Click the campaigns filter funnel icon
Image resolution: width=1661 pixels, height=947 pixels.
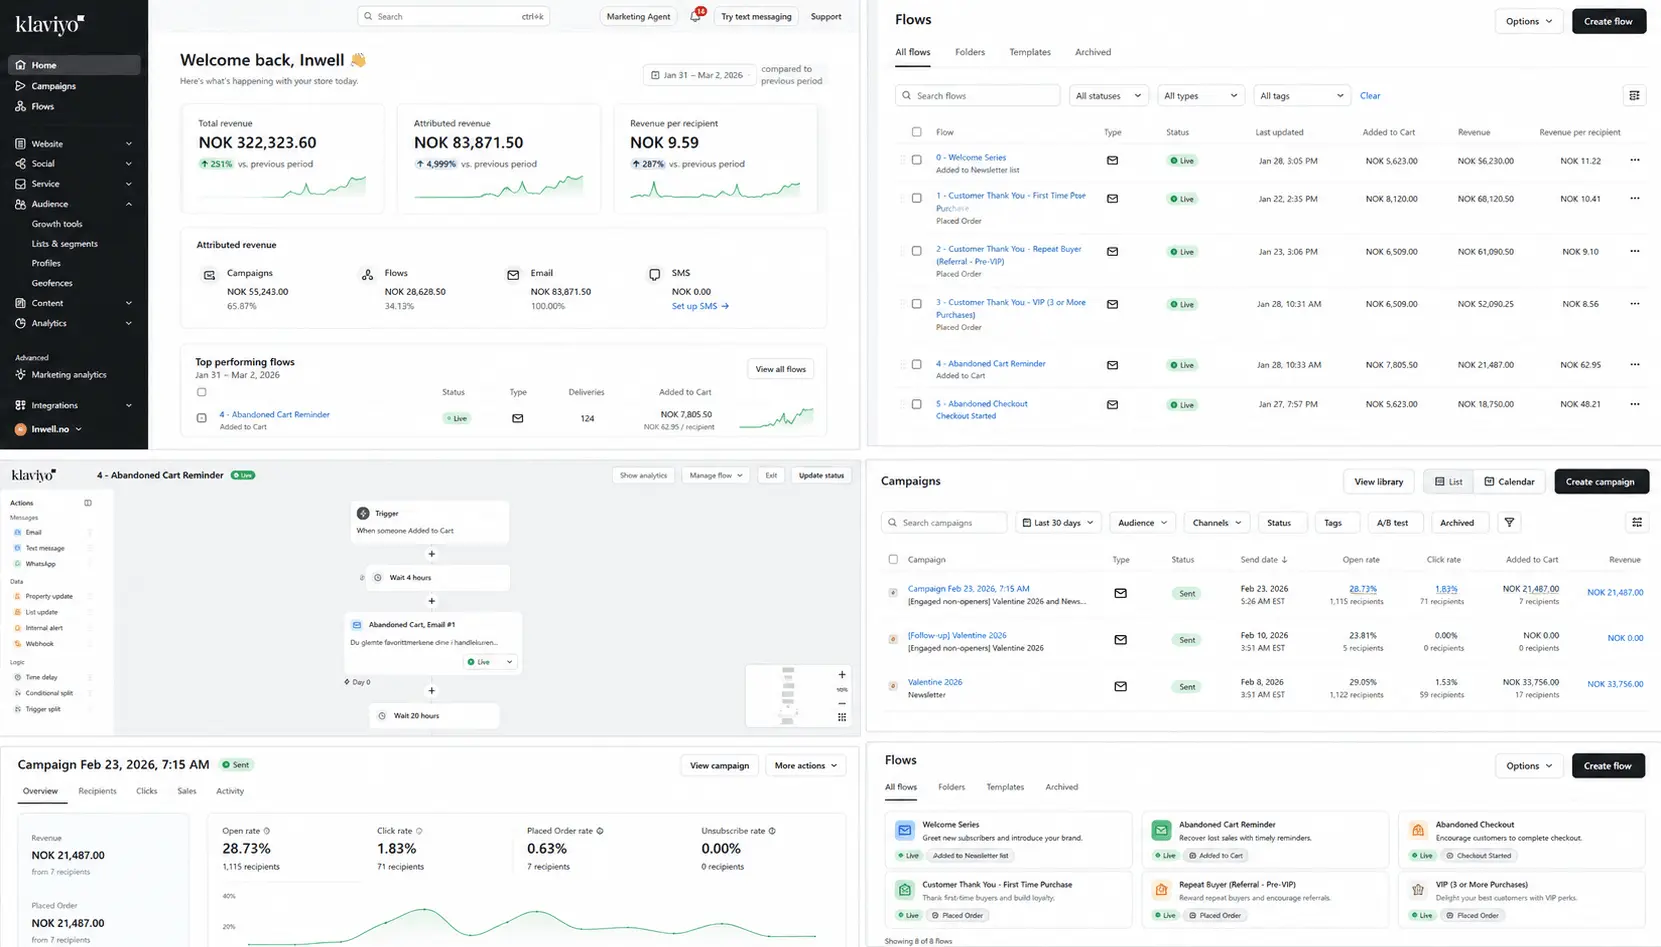[1509, 523]
